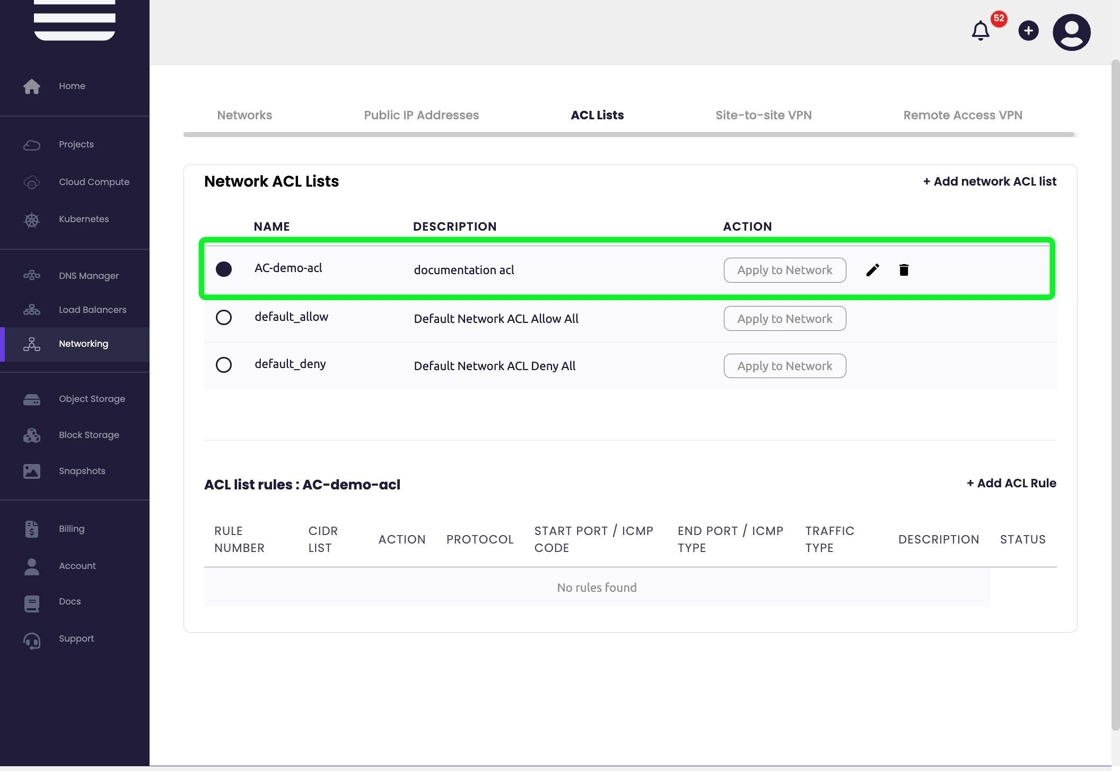Open DNS Manager from the sidebar
The image size is (1120, 771).
tap(88, 276)
